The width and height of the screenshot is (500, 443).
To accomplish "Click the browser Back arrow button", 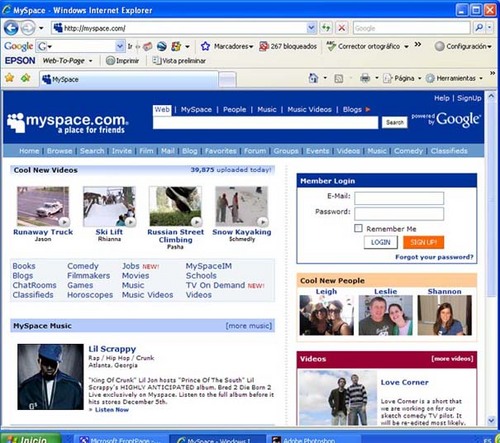I will (11, 28).
